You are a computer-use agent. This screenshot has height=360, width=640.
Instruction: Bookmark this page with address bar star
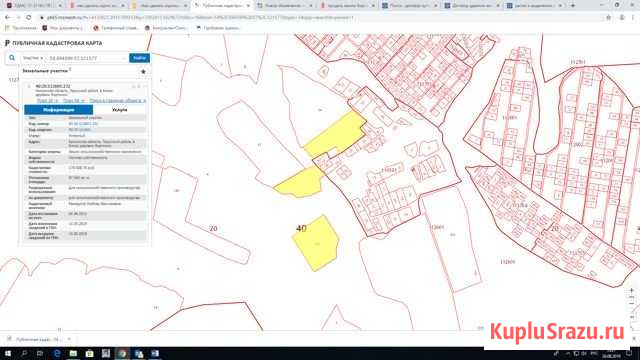click(x=609, y=18)
